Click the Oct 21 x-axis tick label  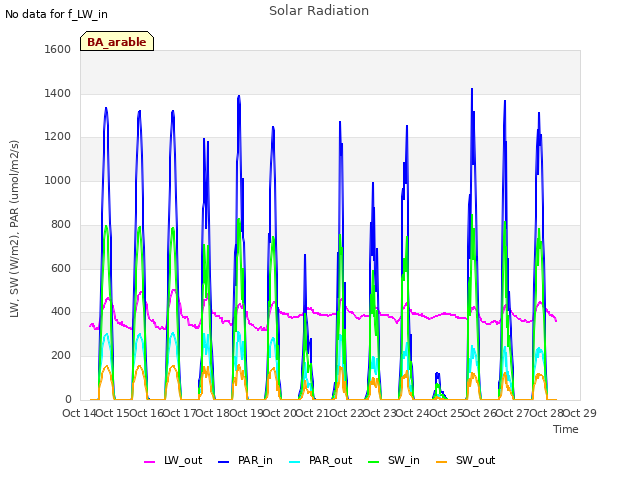point(312,413)
